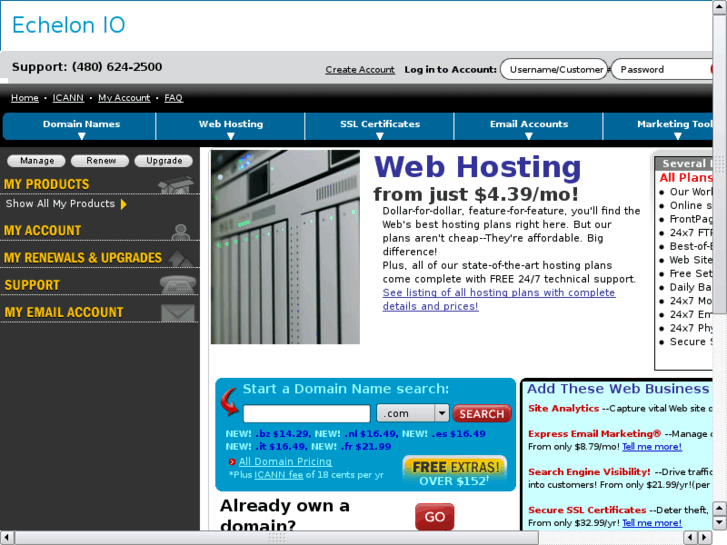Click the curved red arrow by domain search
Image resolution: width=727 pixels, height=545 pixels.
pyautogui.click(x=230, y=401)
